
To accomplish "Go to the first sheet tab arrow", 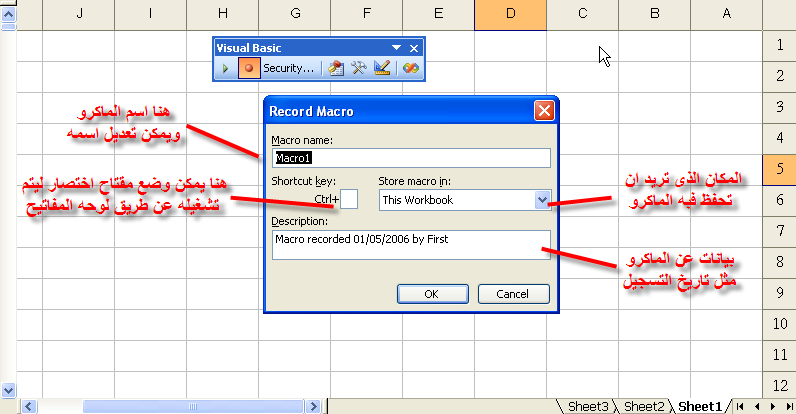I will tap(740, 406).
